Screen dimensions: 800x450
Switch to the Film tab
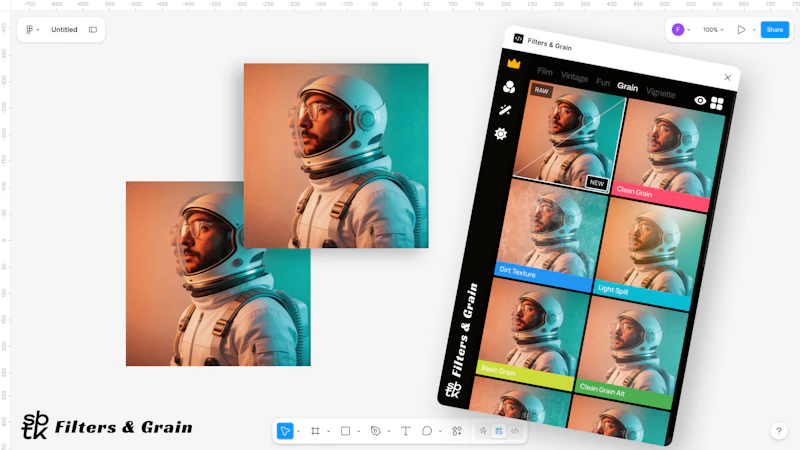[544, 71]
